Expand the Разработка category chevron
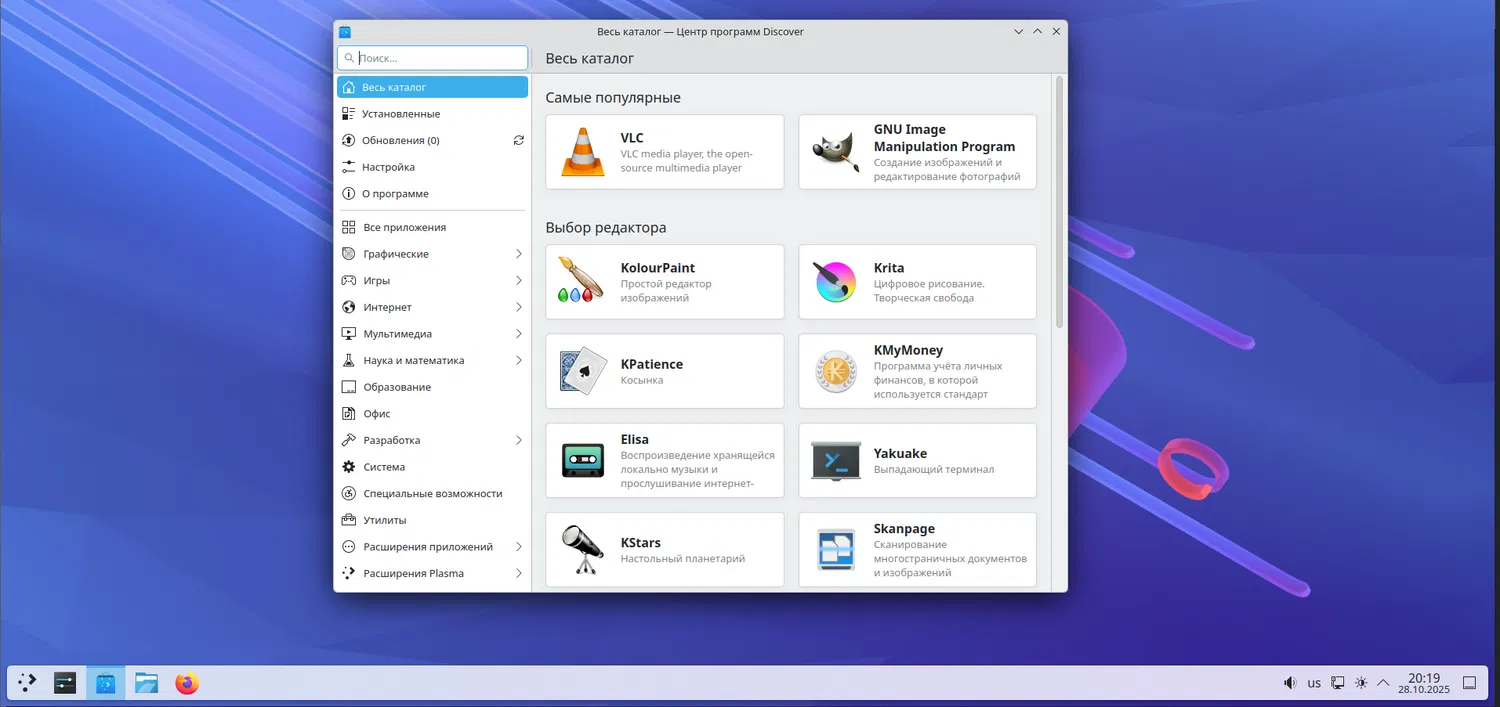This screenshot has width=1500, height=707. 519,440
